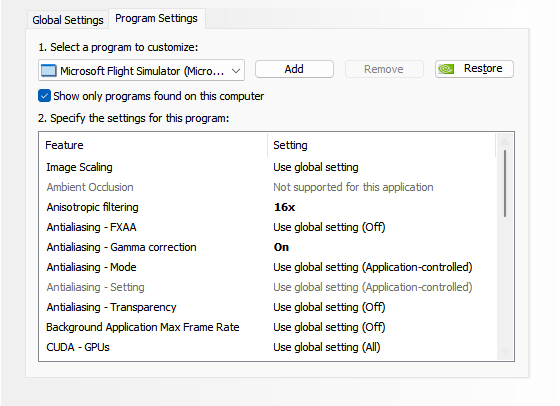Click the scroll down arrow in the settings list
The height and width of the screenshot is (406, 560).
(505, 352)
